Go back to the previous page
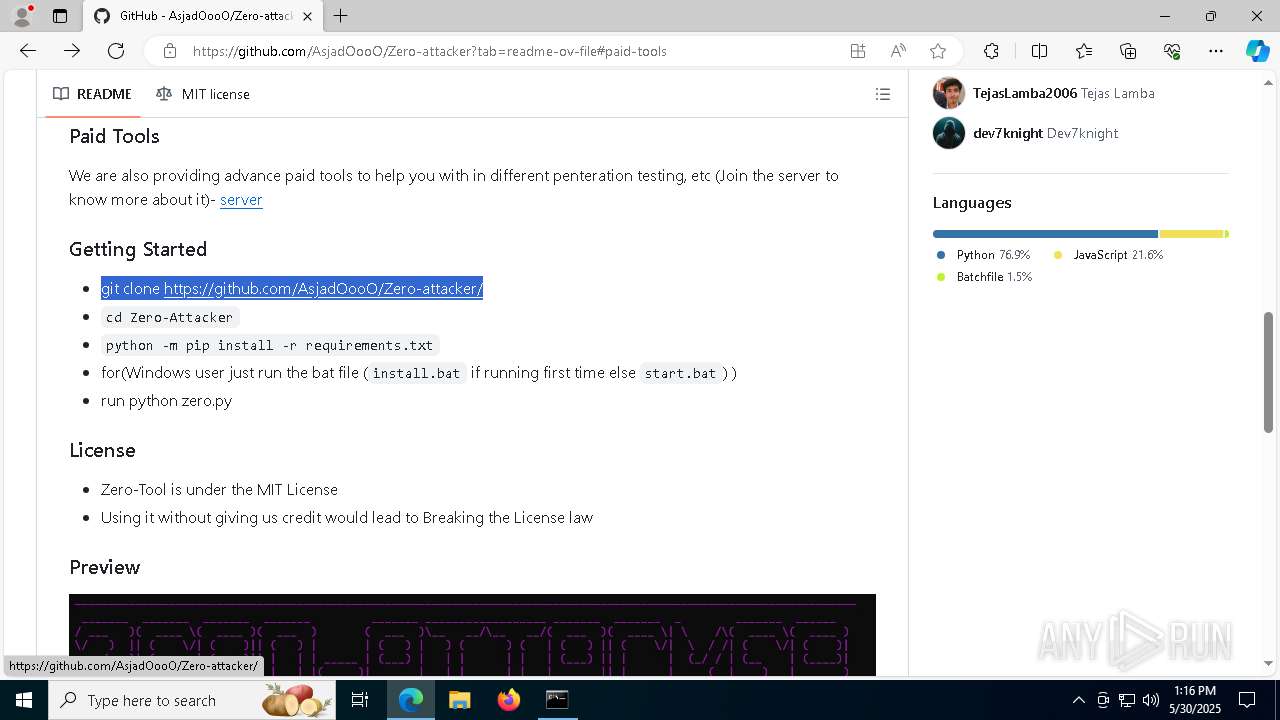 click(x=28, y=51)
